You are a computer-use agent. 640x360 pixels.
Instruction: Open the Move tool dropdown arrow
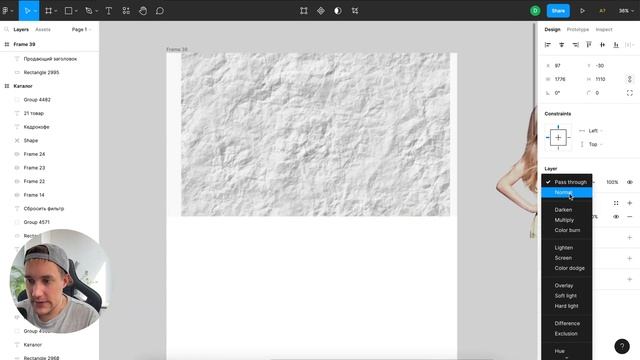[35, 11]
